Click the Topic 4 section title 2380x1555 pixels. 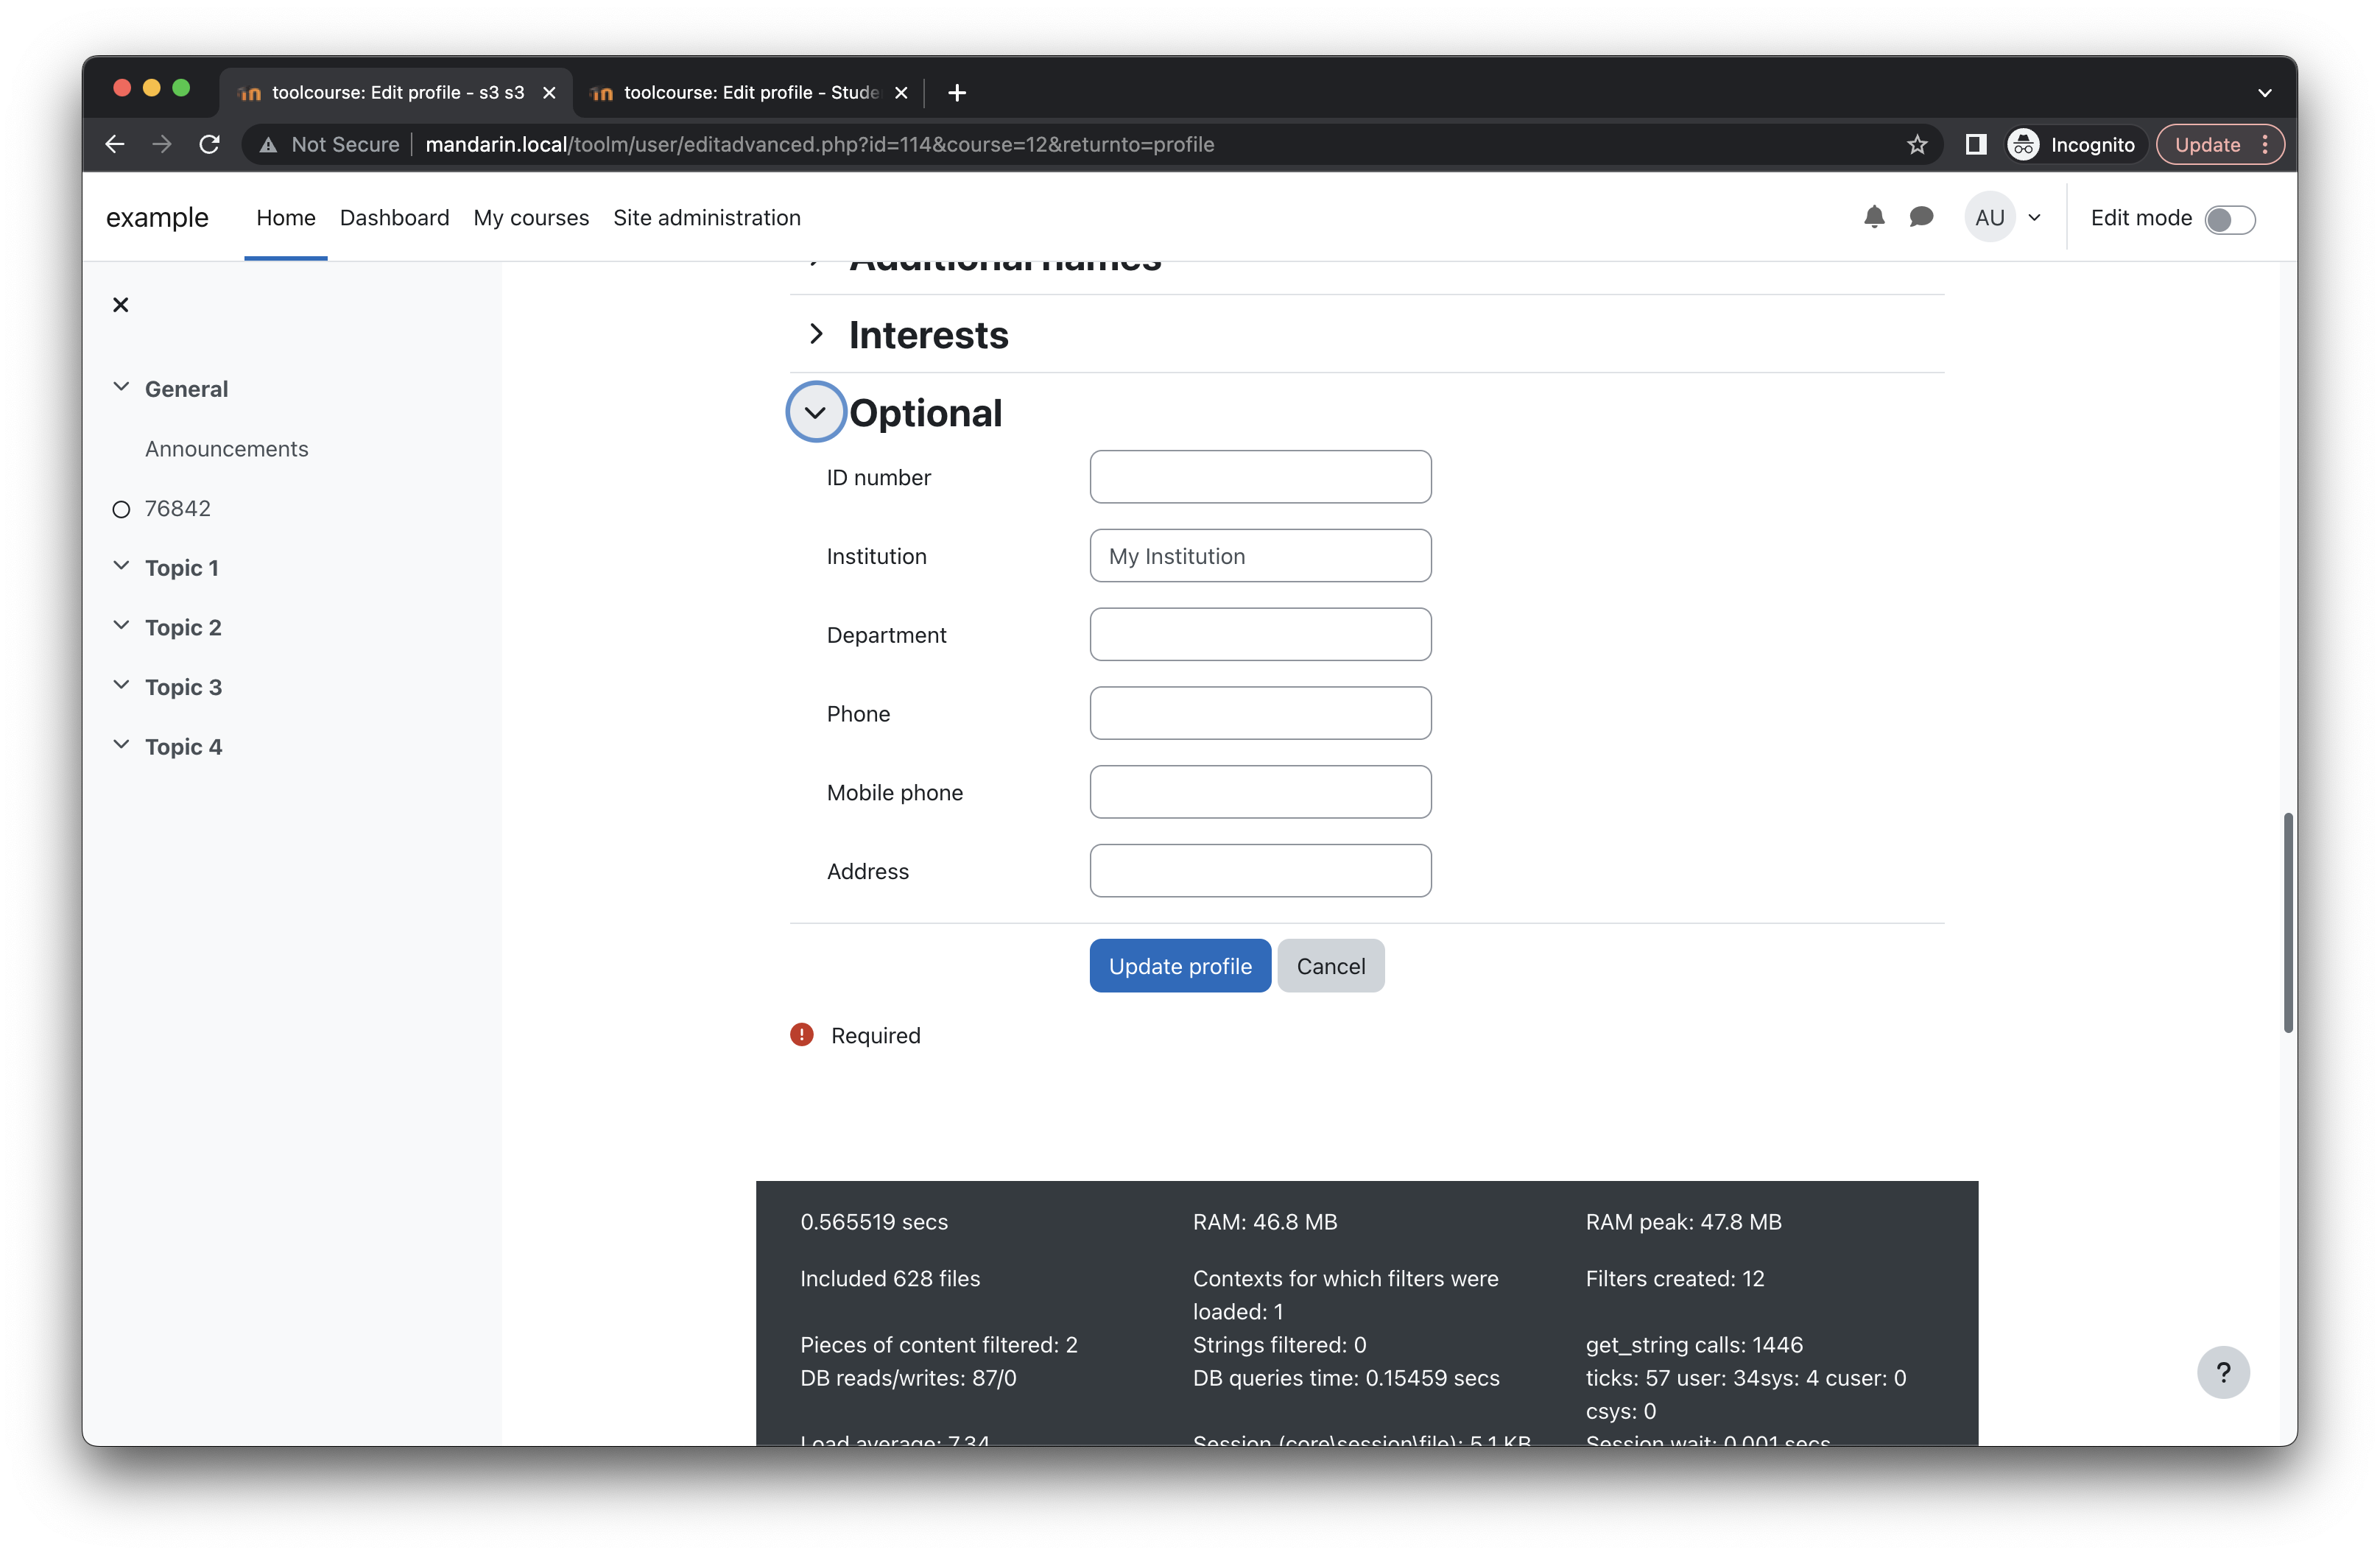(x=183, y=746)
